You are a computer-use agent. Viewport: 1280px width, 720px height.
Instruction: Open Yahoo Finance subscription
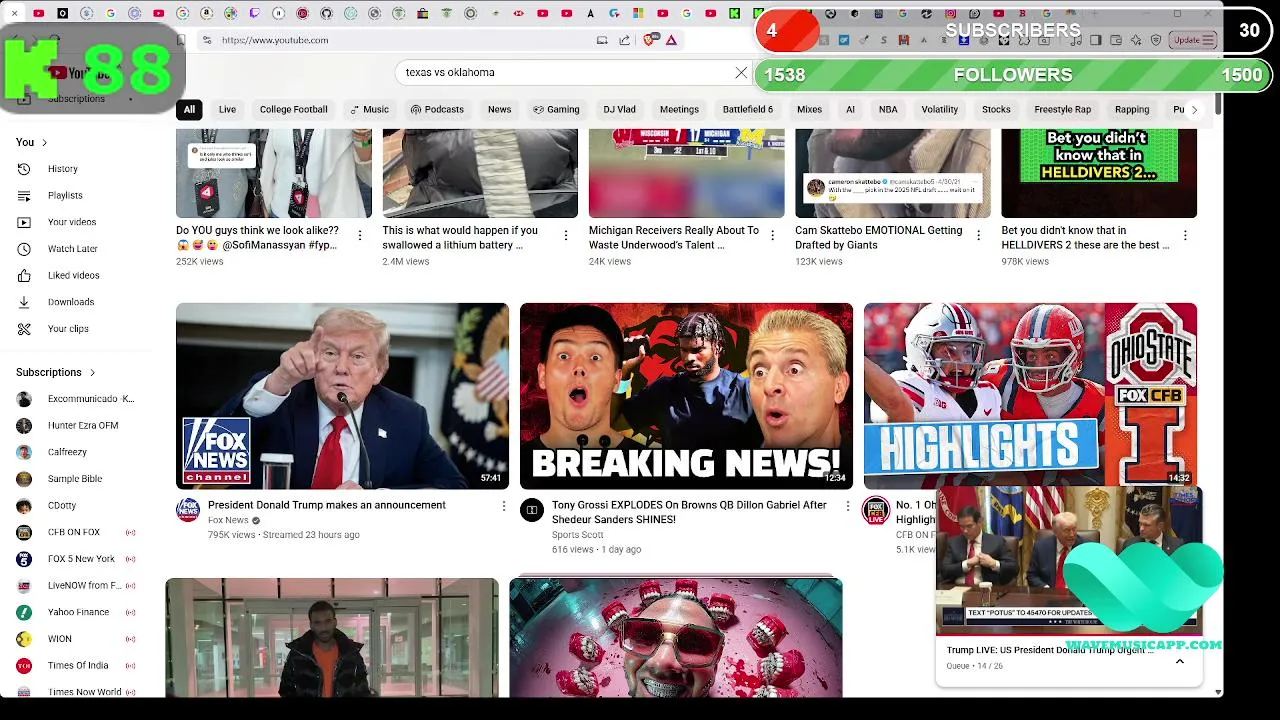point(76,612)
